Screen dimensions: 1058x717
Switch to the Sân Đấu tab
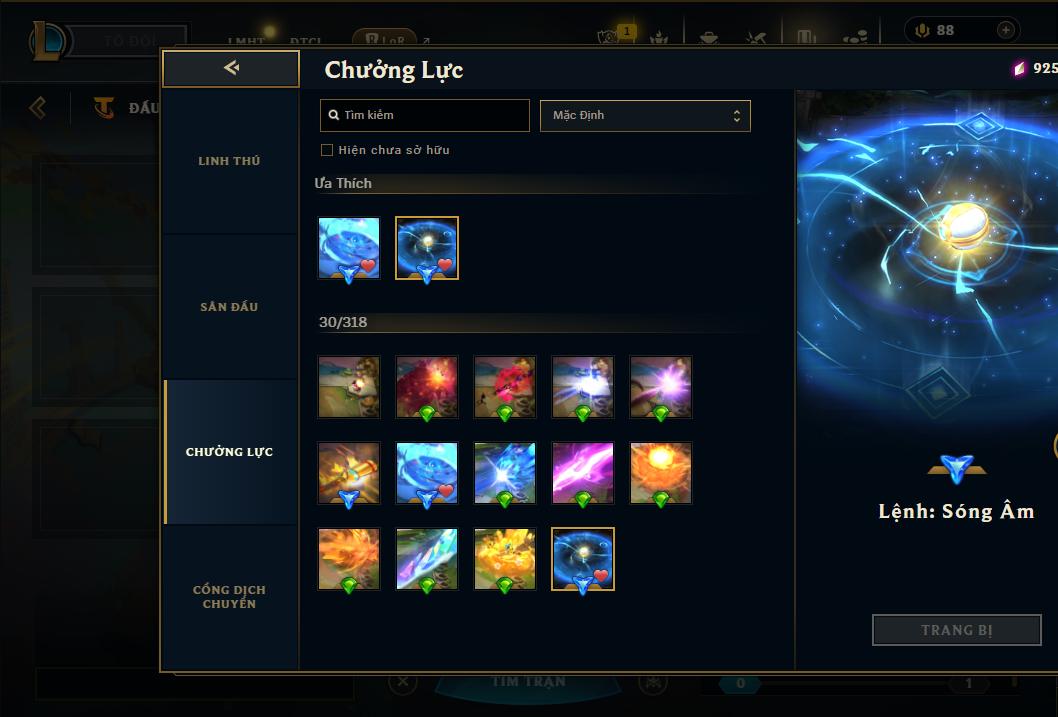click(229, 307)
